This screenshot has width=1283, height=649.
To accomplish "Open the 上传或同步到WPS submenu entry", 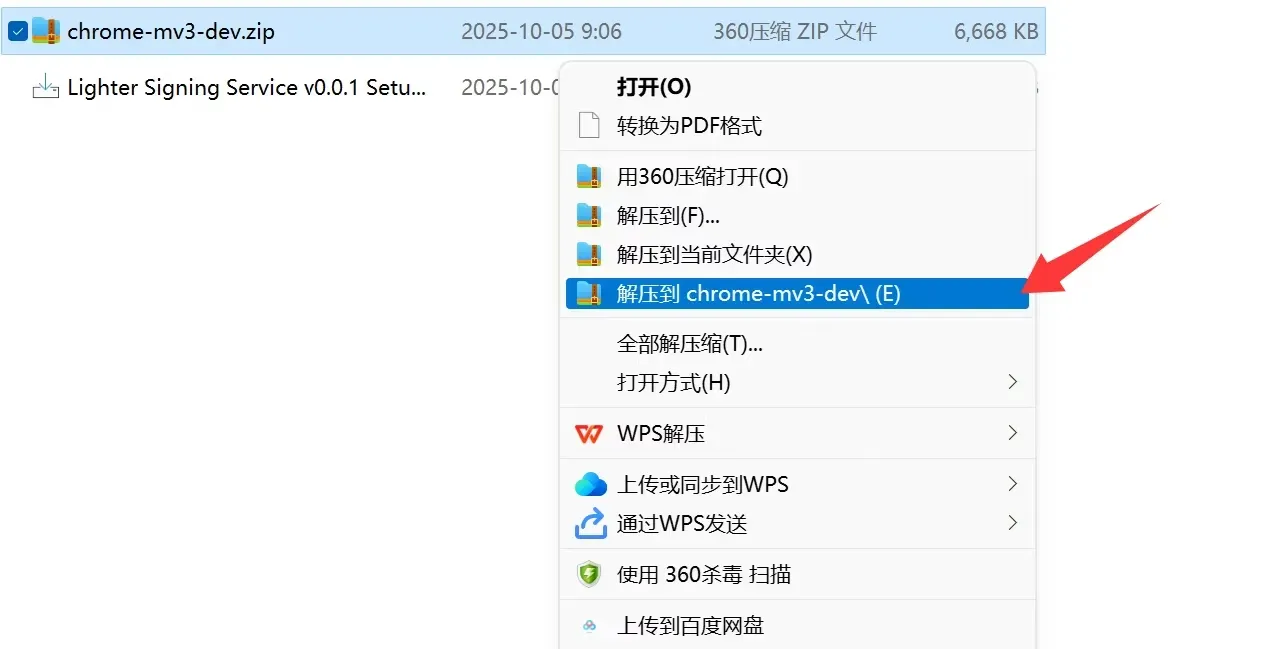I will tap(797, 485).
